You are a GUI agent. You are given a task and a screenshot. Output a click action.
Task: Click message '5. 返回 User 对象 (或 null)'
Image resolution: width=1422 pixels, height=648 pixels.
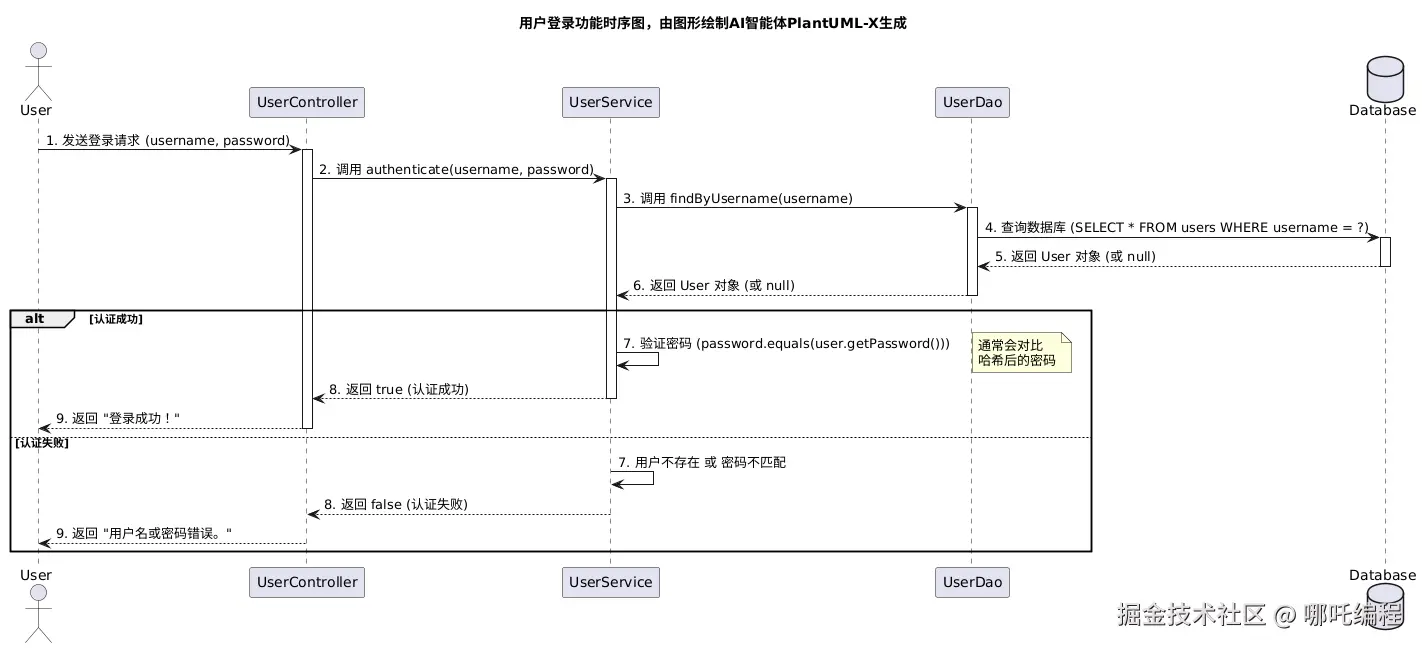[x=1075, y=257]
